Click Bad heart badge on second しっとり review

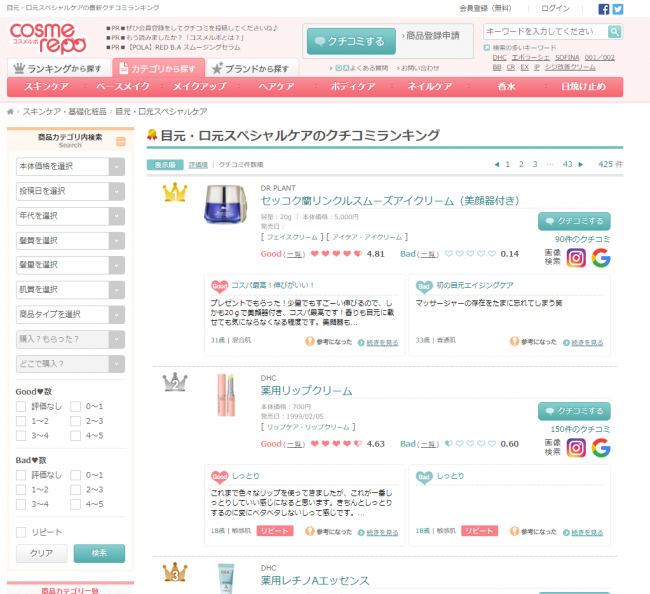(424, 476)
